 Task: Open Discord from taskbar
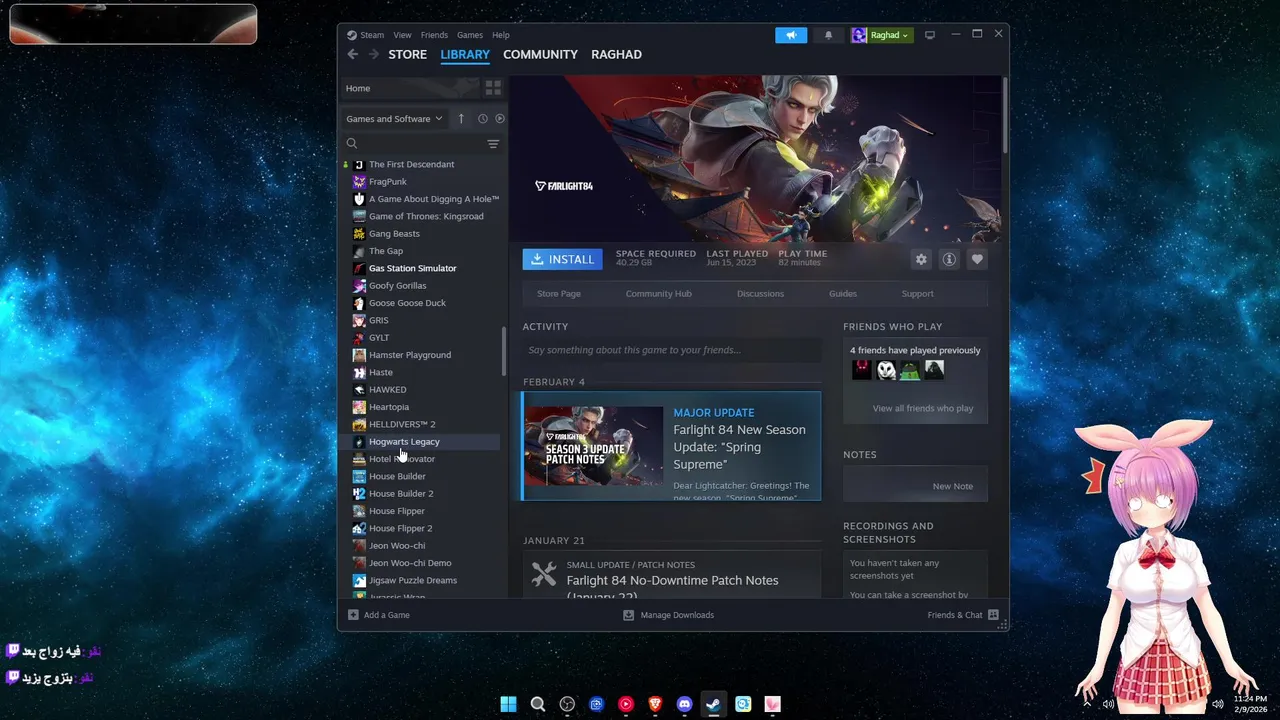click(684, 704)
